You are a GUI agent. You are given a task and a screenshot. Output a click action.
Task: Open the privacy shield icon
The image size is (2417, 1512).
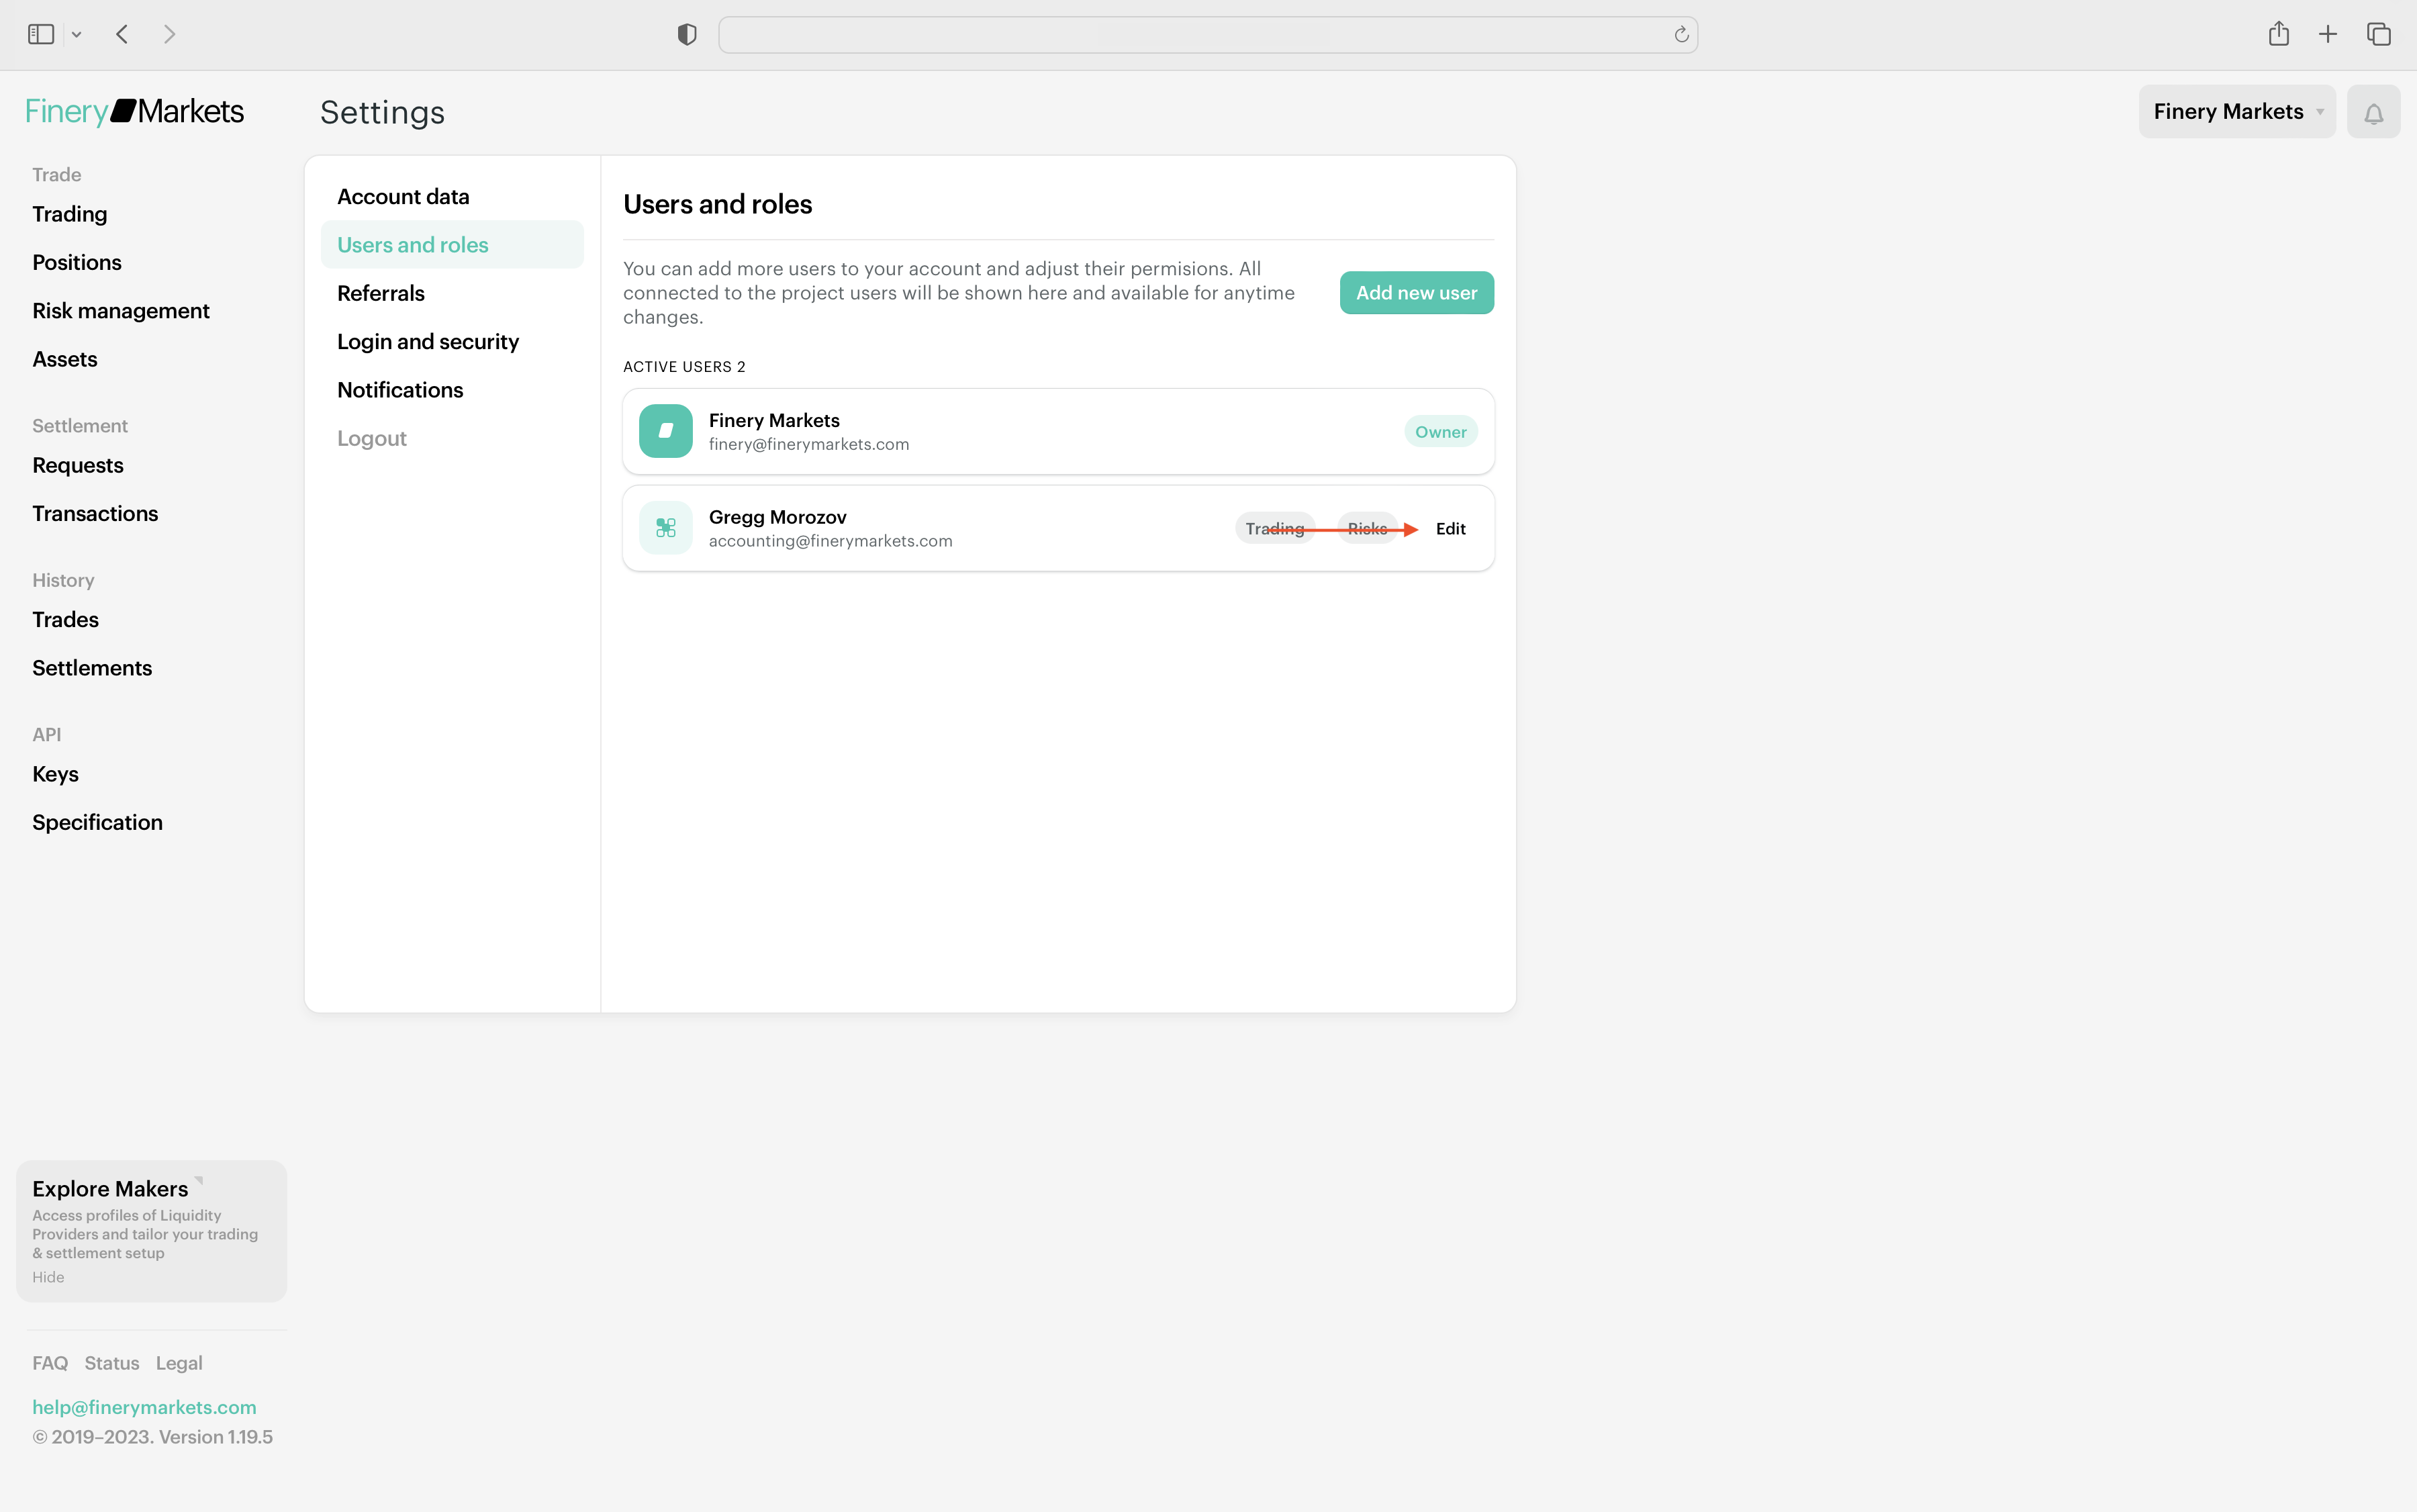(687, 35)
